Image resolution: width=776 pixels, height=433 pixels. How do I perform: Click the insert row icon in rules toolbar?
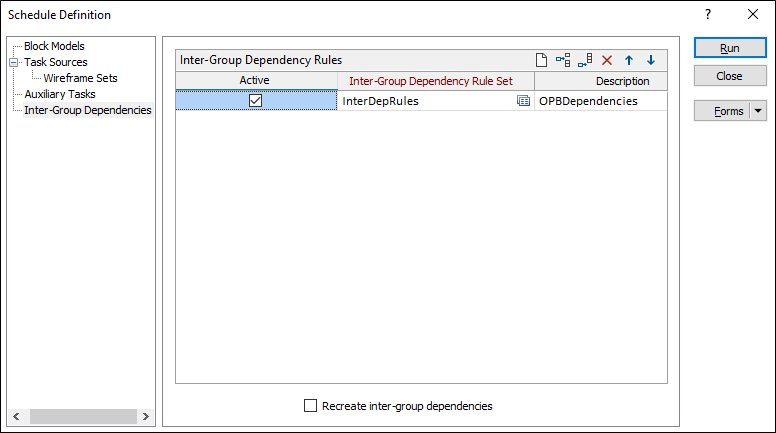coord(563,60)
